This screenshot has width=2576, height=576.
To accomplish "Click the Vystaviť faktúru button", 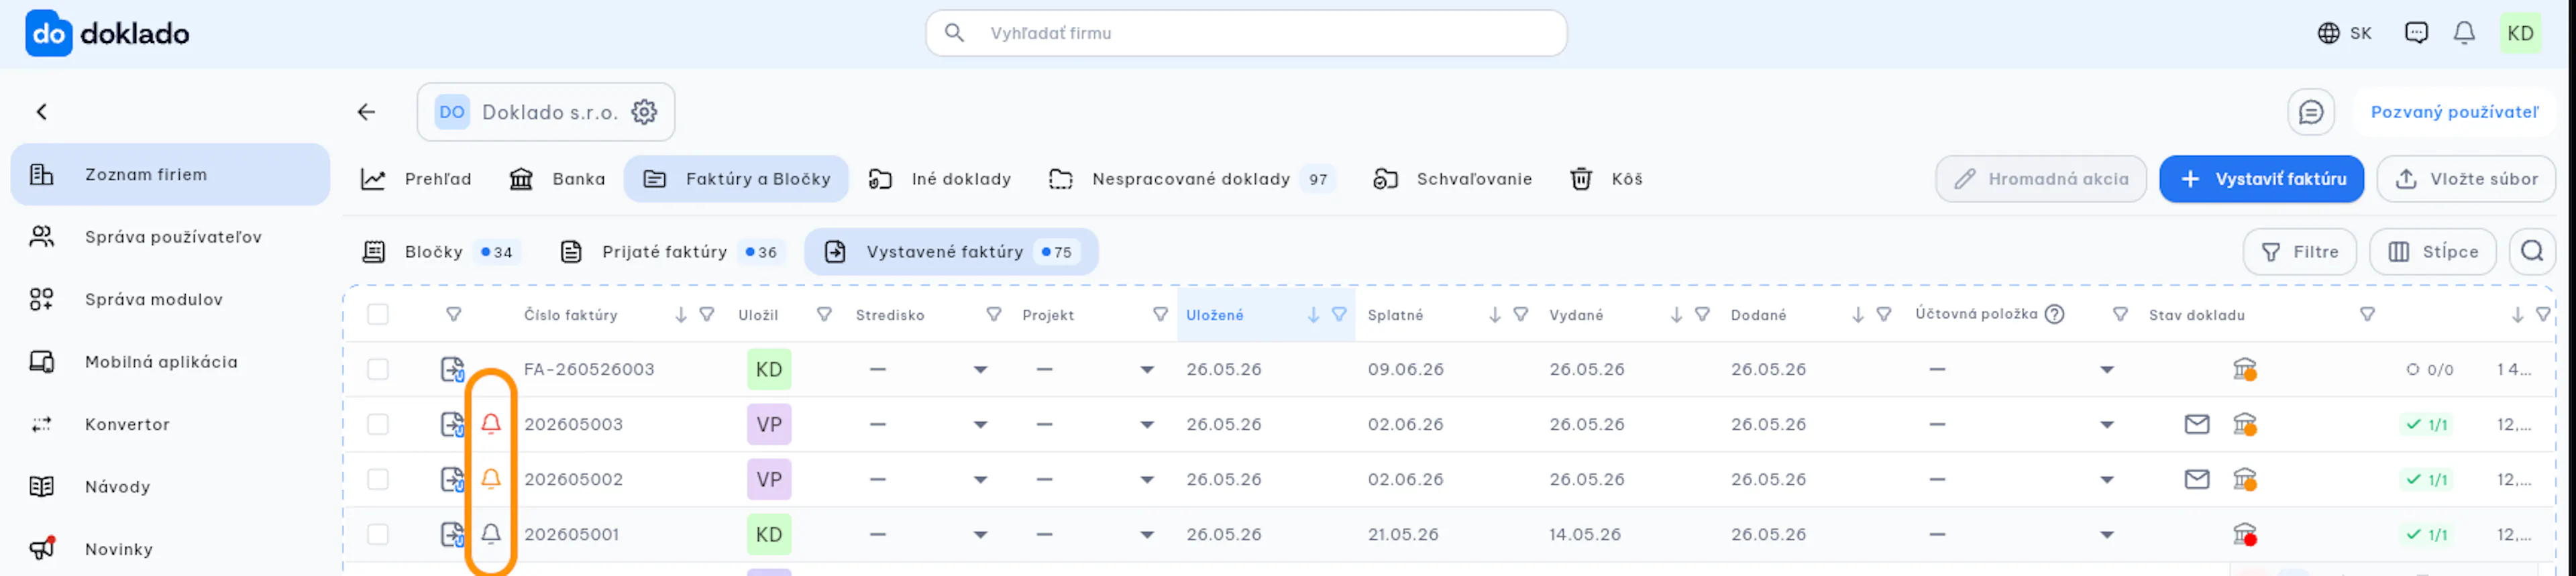I will coord(2261,179).
